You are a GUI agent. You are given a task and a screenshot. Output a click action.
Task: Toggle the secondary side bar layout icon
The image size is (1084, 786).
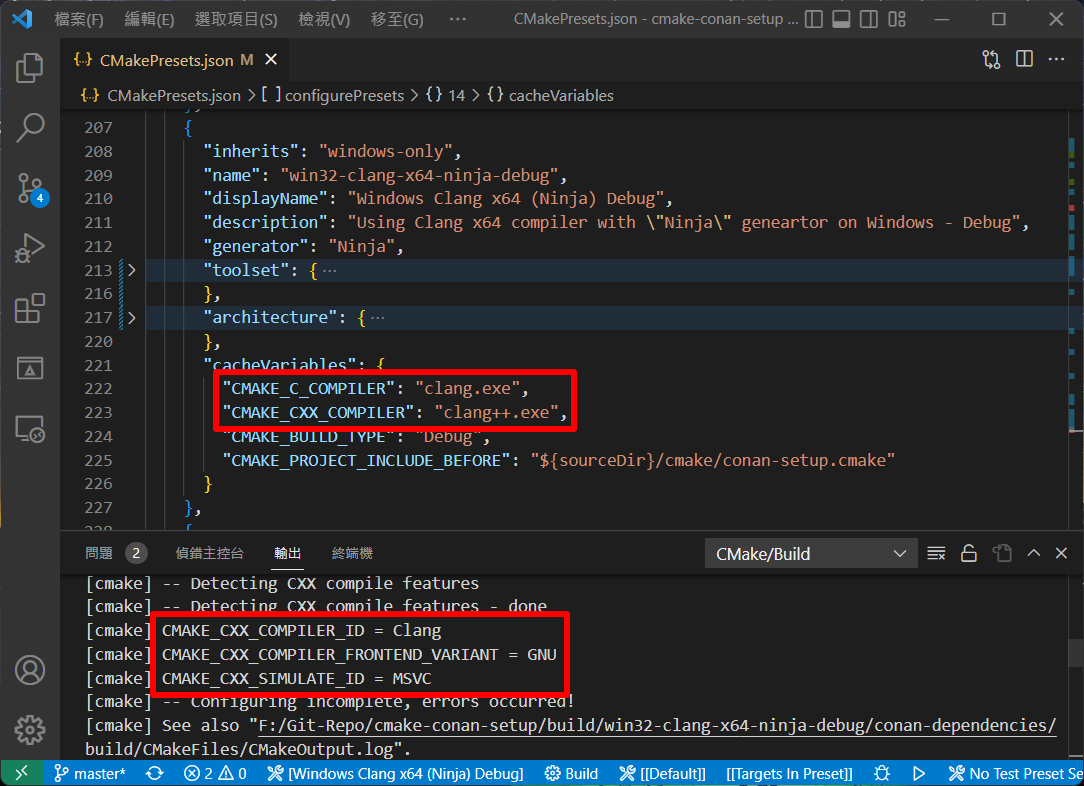(869, 19)
